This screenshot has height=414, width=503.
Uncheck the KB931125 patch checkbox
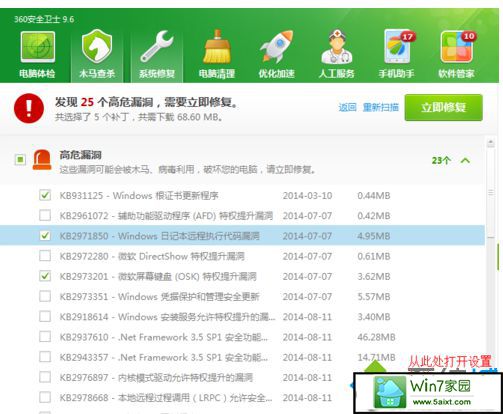[x=45, y=195]
